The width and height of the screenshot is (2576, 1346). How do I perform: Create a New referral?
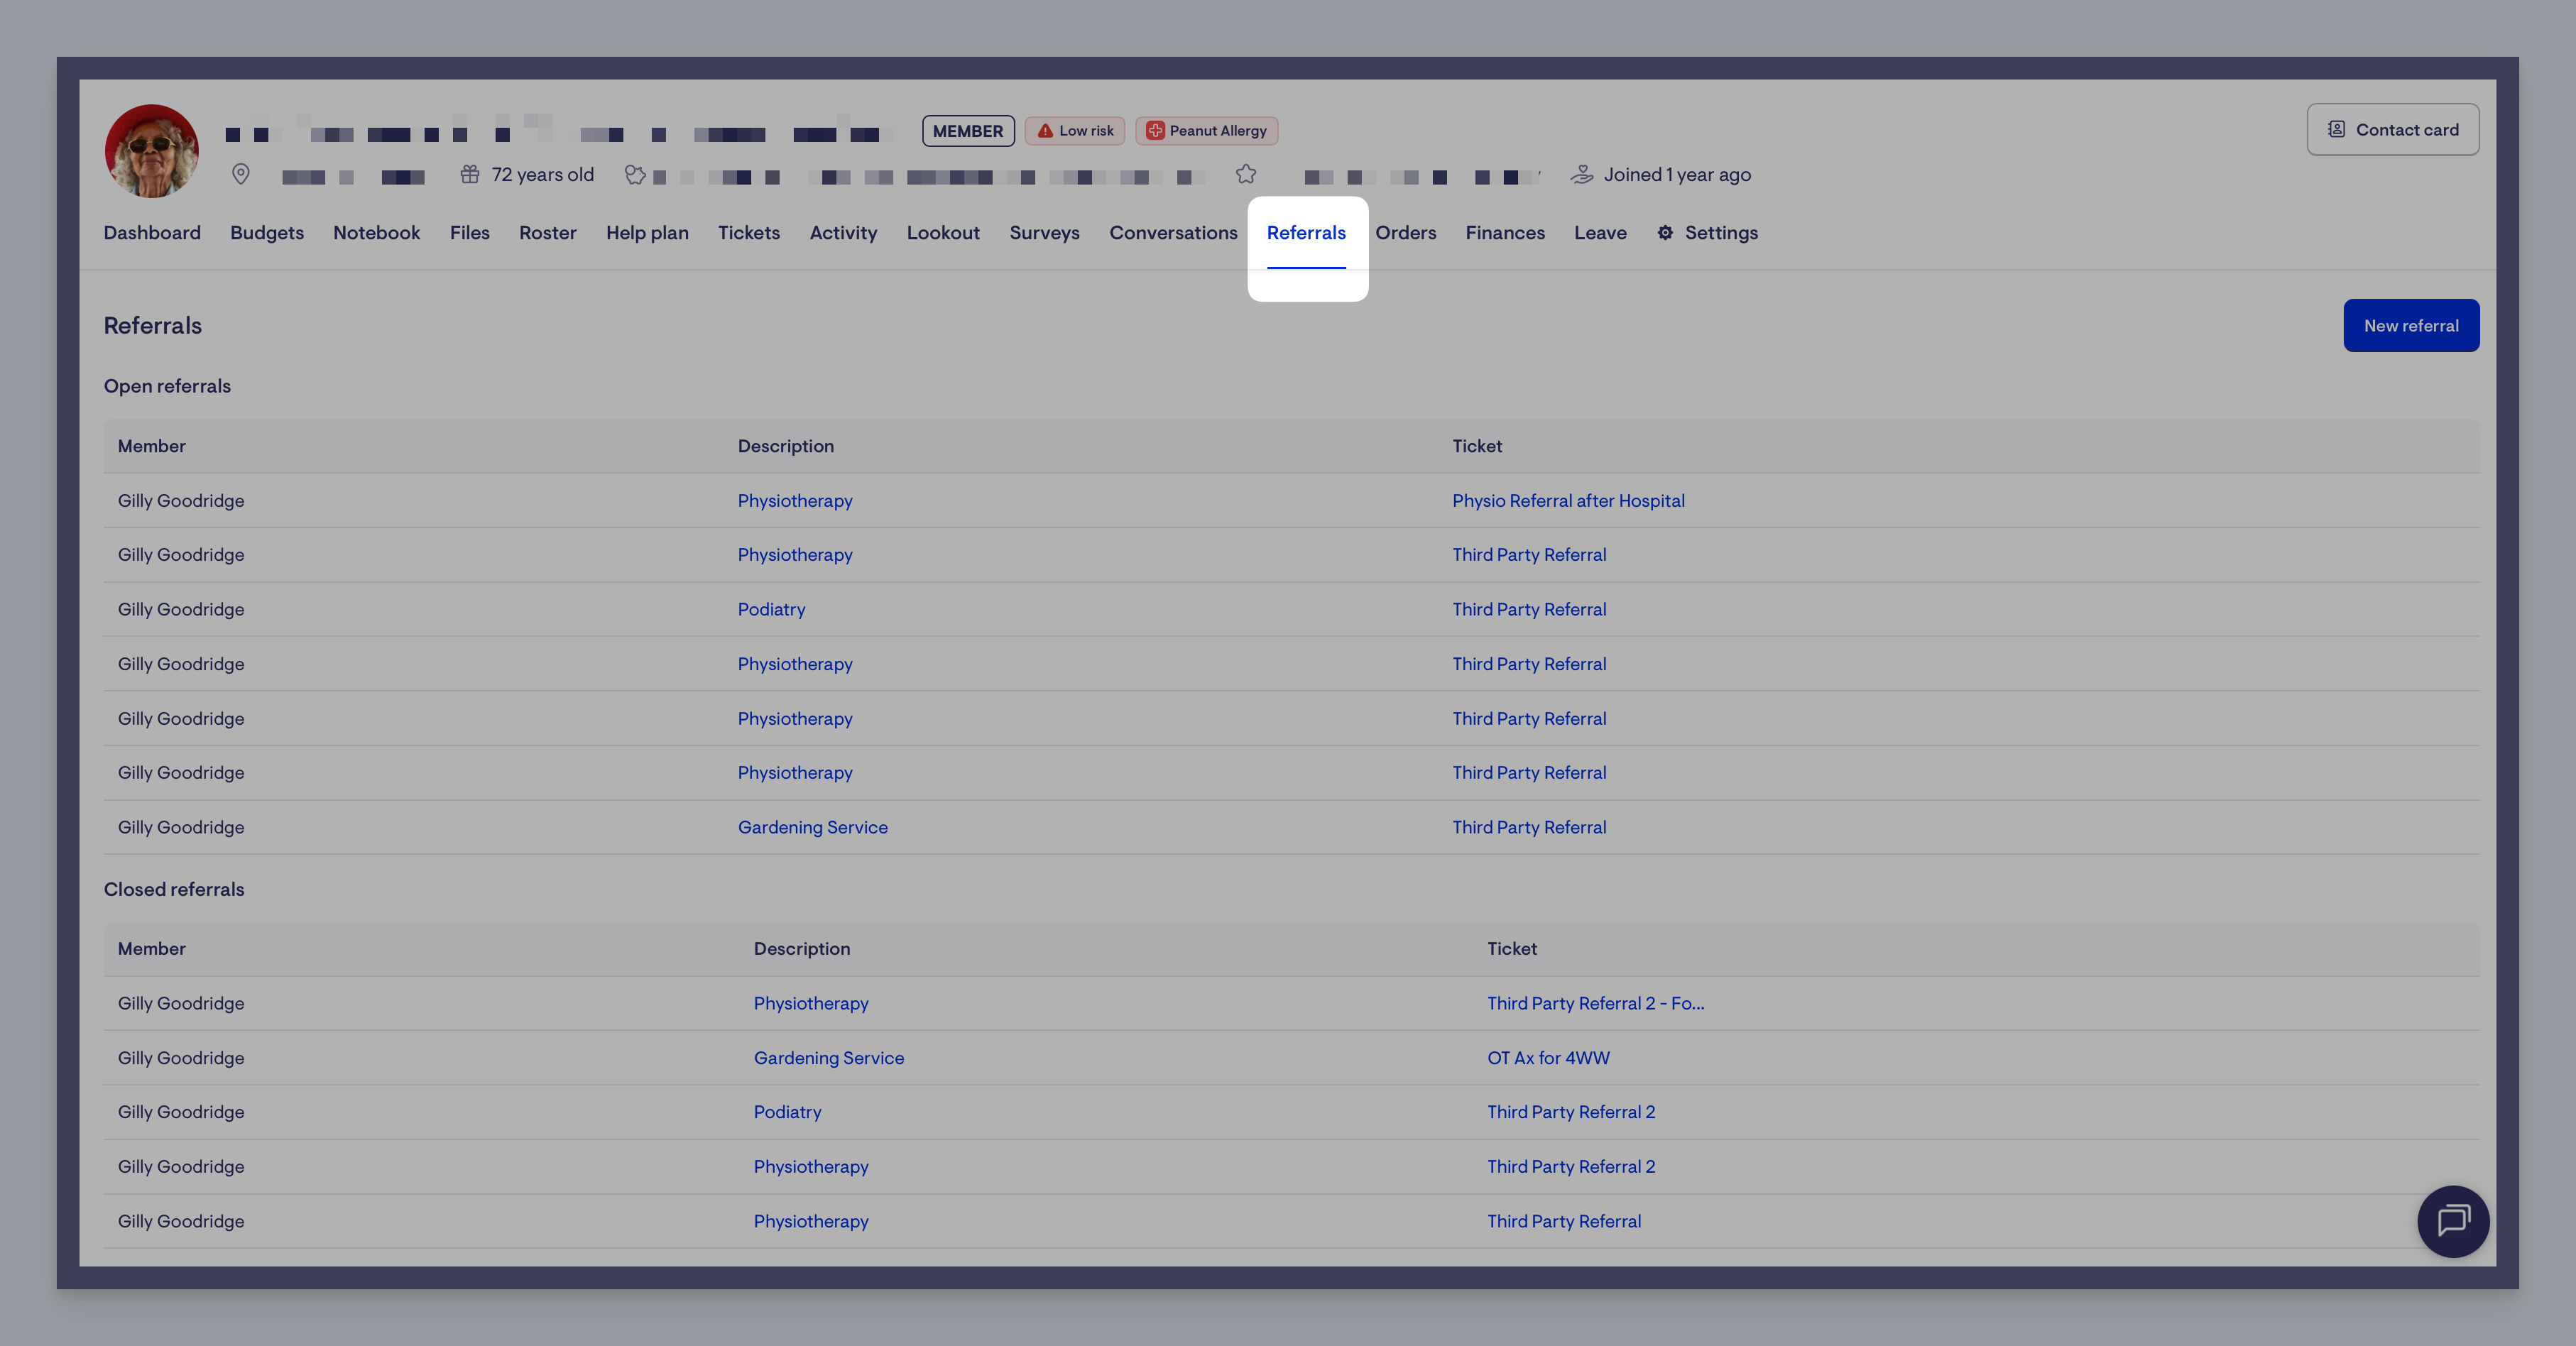click(x=2411, y=326)
